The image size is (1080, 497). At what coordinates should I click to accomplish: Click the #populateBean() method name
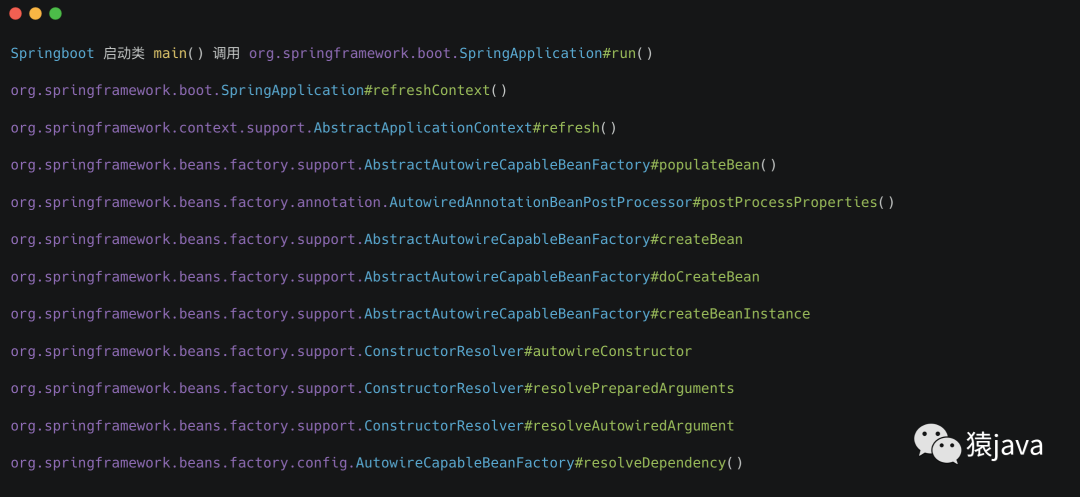(713, 165)
